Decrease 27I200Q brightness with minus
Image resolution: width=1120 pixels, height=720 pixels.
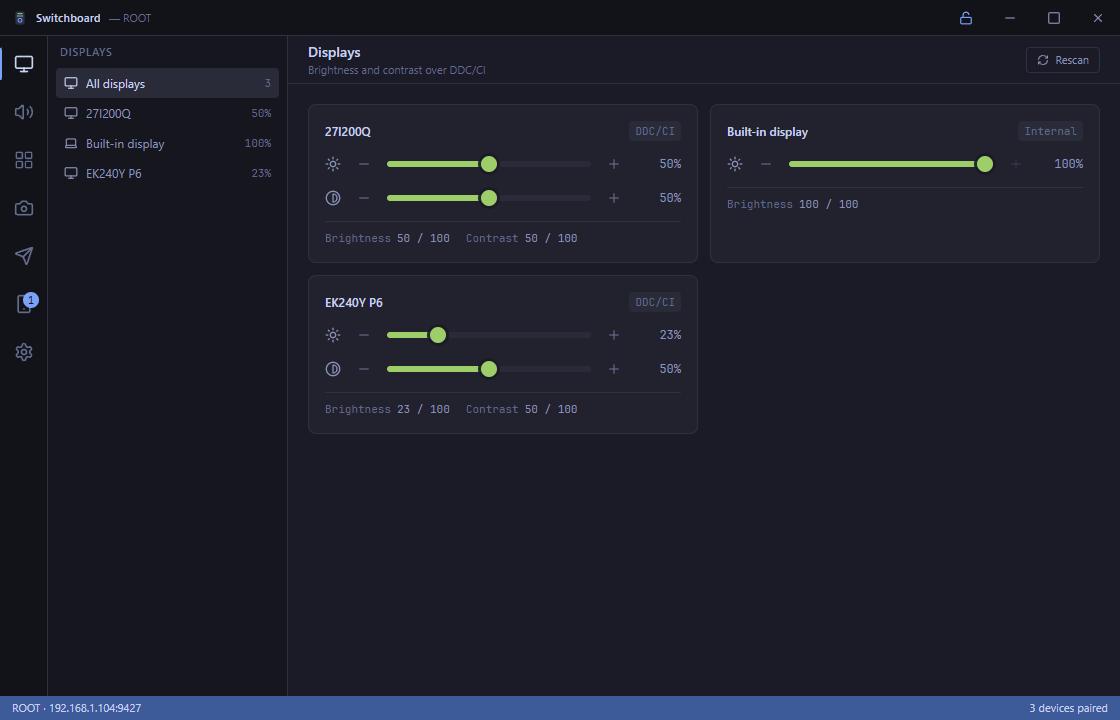tap(364, 164)
